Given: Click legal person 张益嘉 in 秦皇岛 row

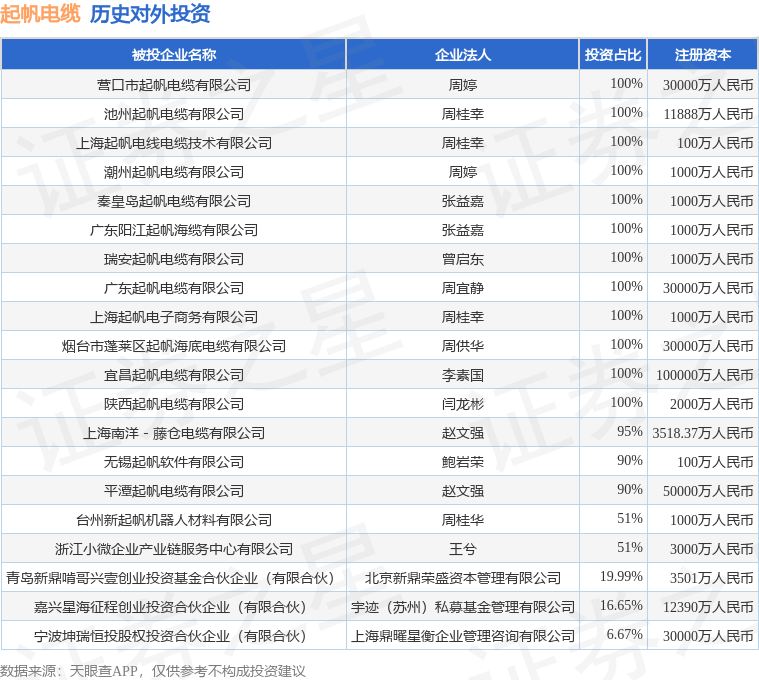Looking at the screenshot, I should [463, 201].
